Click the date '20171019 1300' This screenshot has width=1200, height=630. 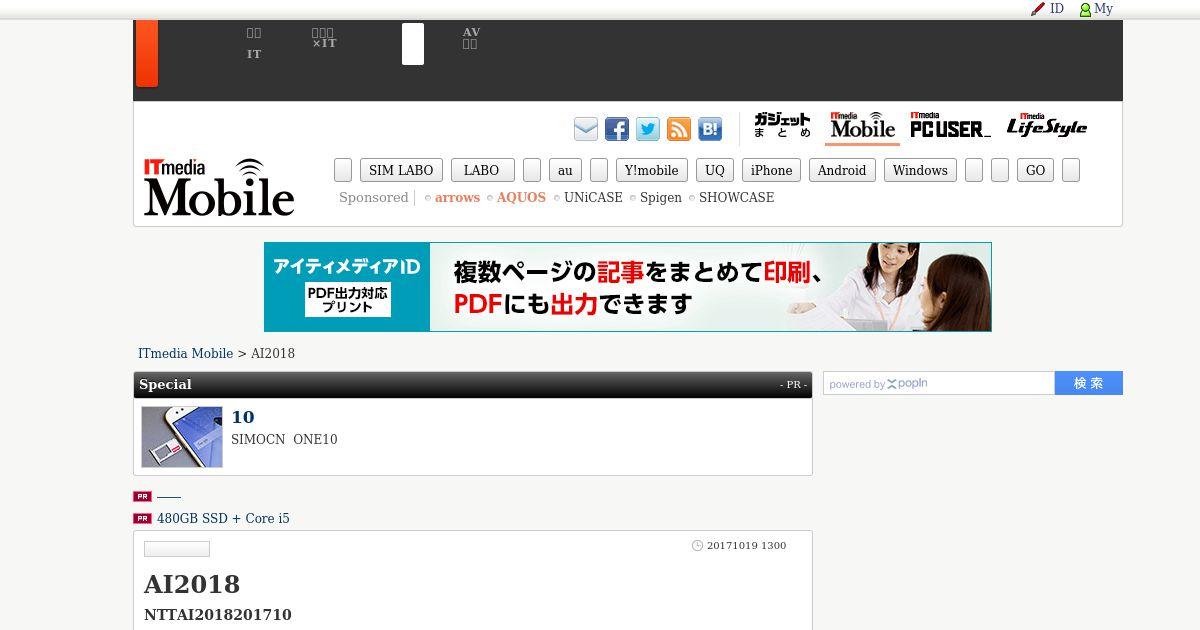pos(746,546)
